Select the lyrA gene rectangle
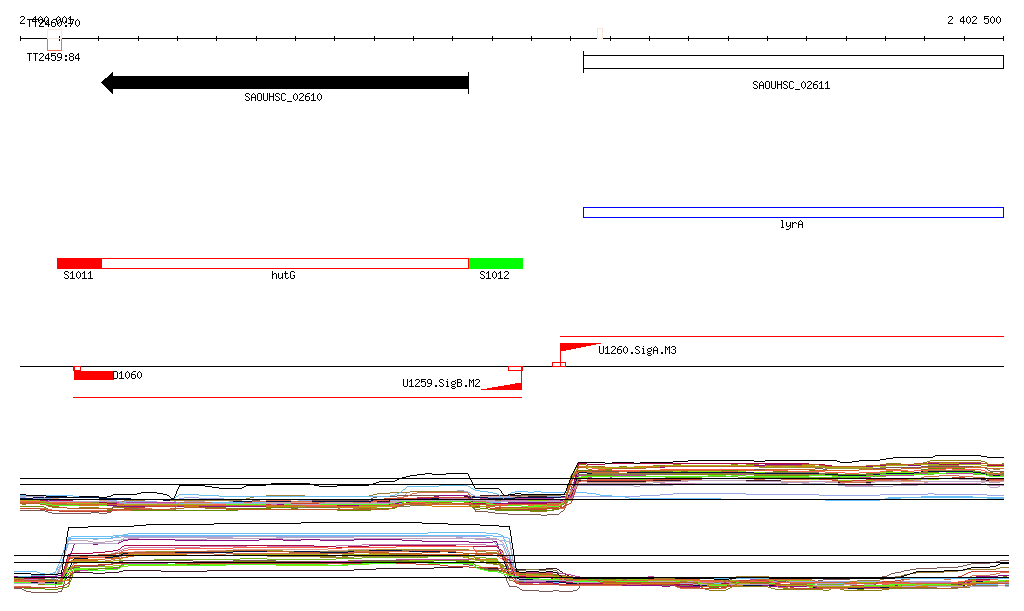1024x611 pixels. 792,212
